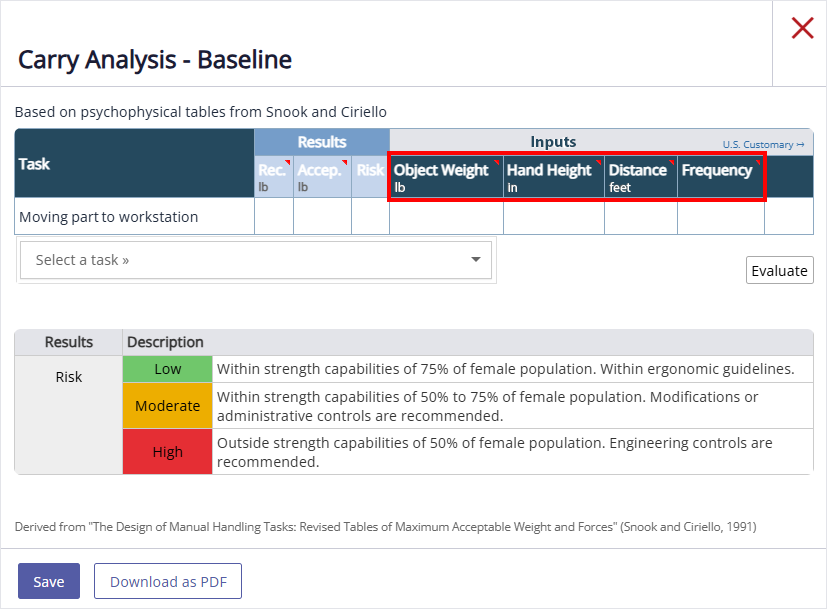Save the carry analysis
The image size is (827, 609).
click(x=48, y=581)
